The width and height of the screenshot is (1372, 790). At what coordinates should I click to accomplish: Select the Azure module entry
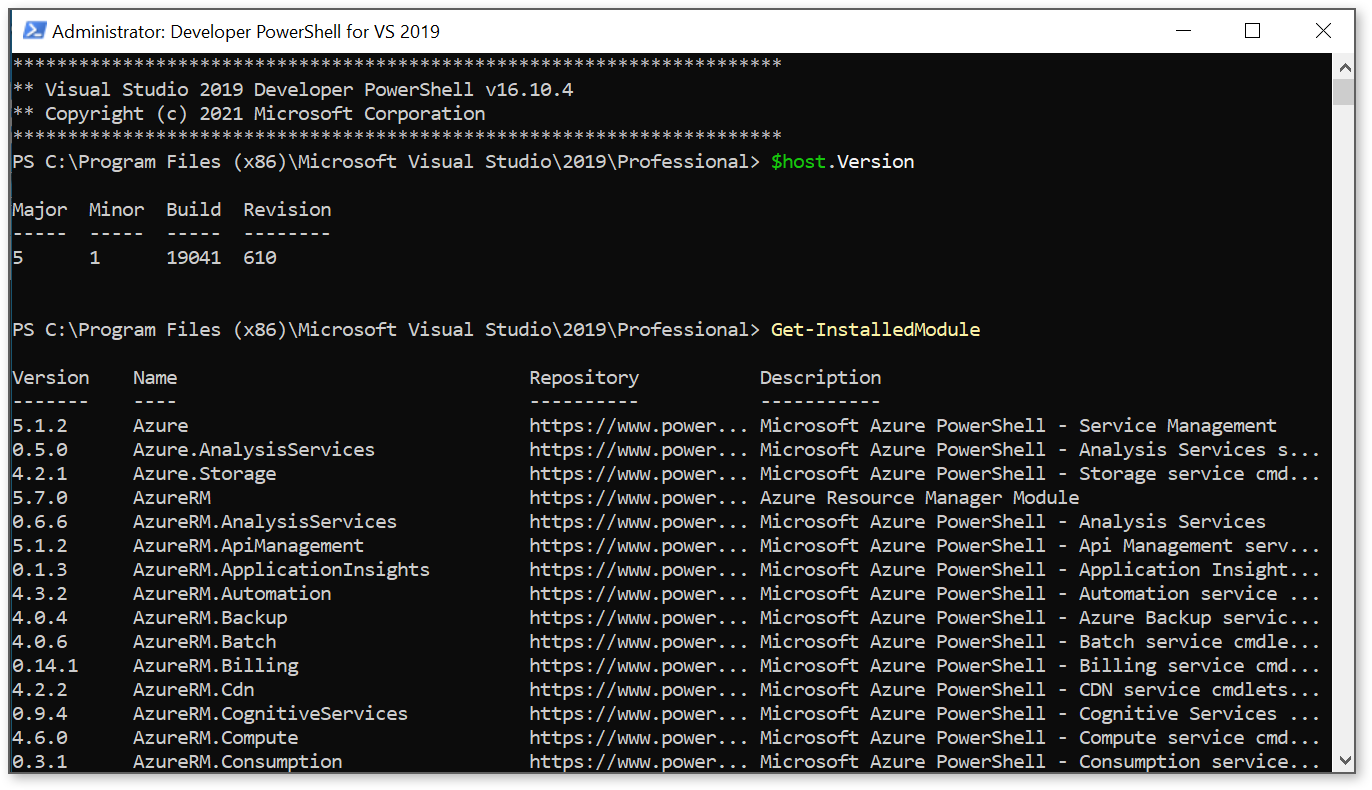point(160,425)
